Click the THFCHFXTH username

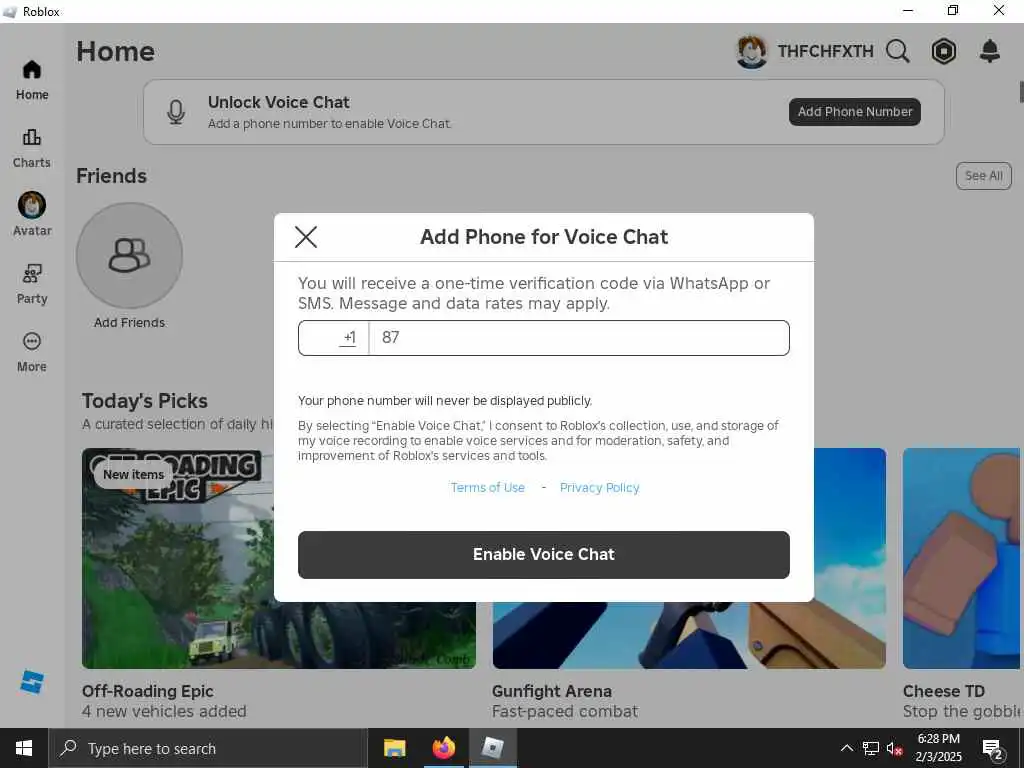click(x=825, y=51)
